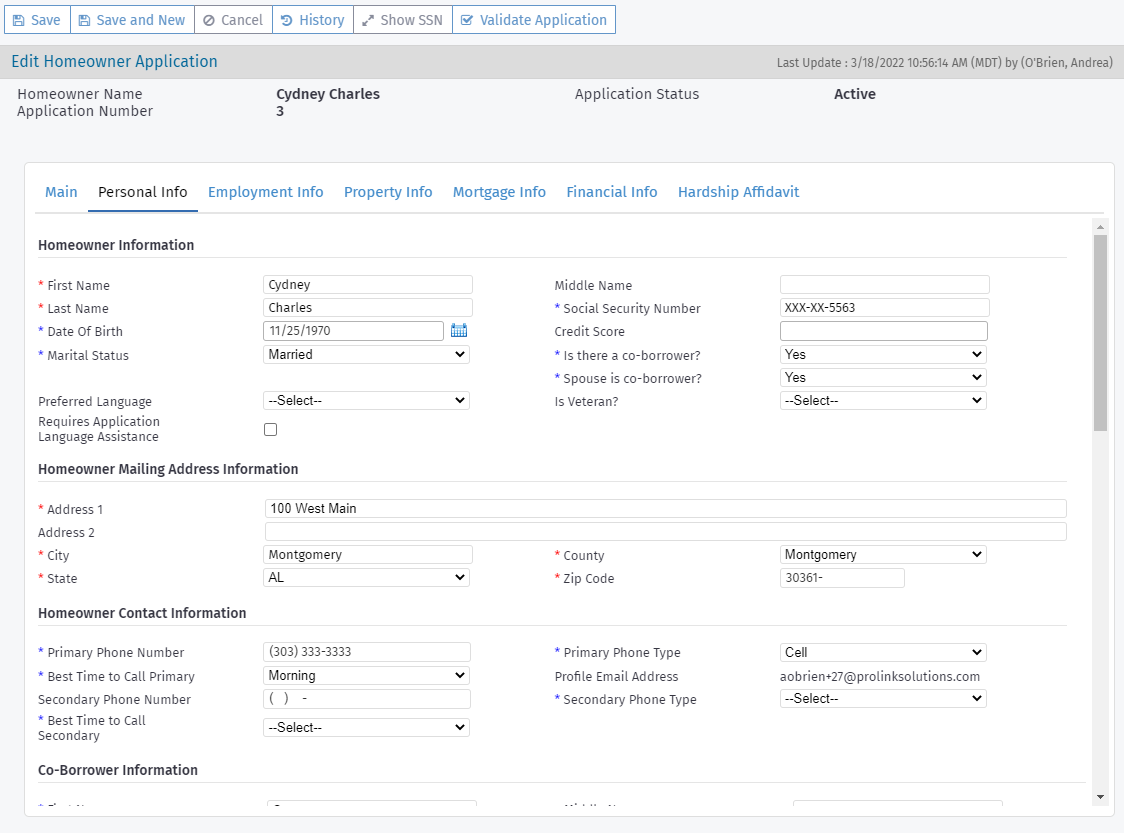
Task: Open the application History
Action: pyautogui.click(x=312, y=20)
